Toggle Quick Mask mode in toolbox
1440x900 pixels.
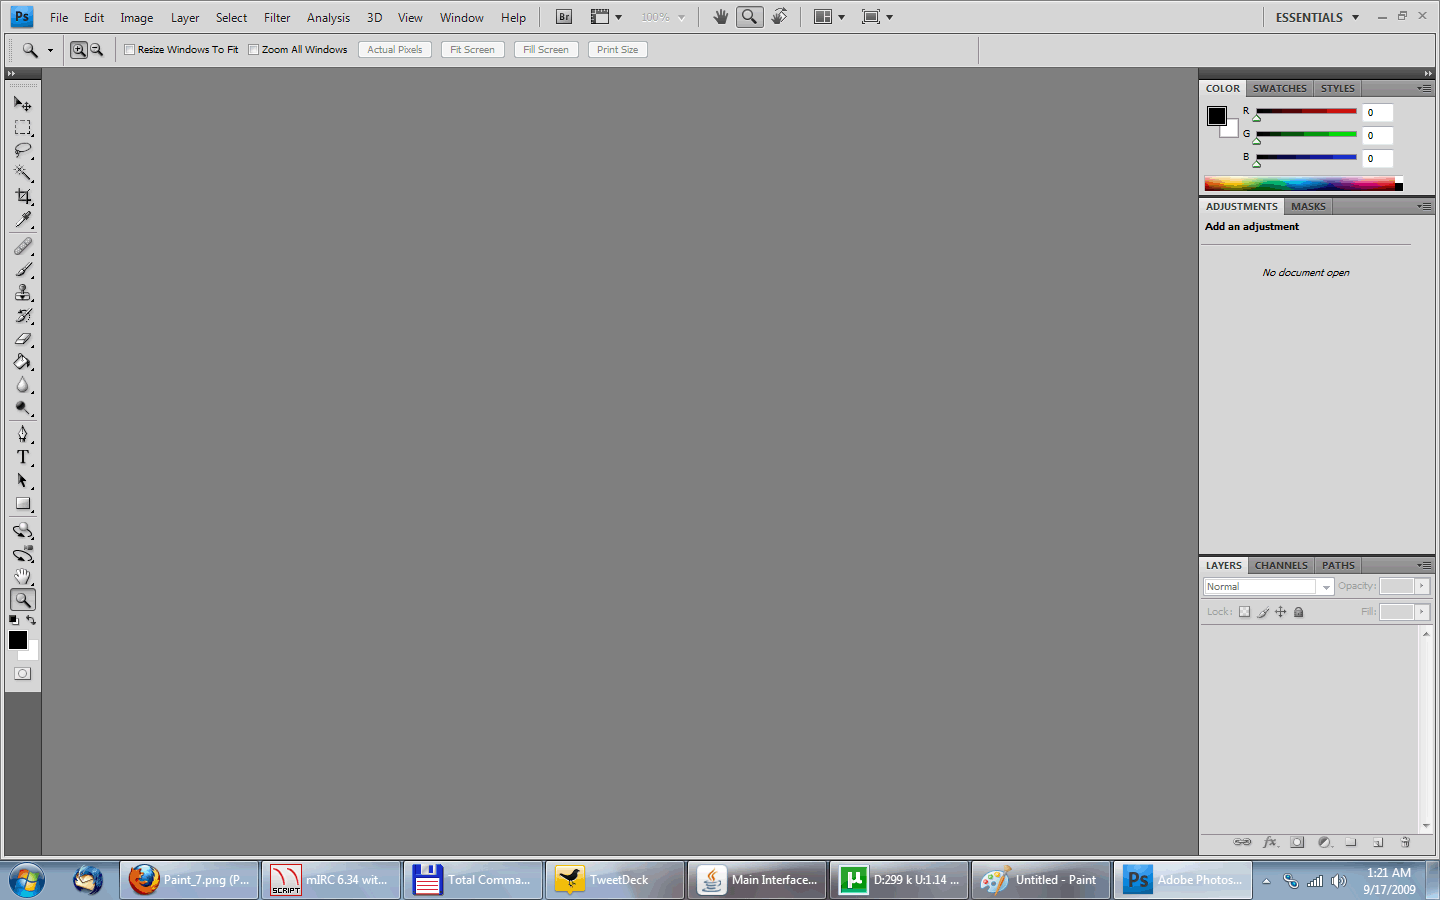tap(23, 674)
